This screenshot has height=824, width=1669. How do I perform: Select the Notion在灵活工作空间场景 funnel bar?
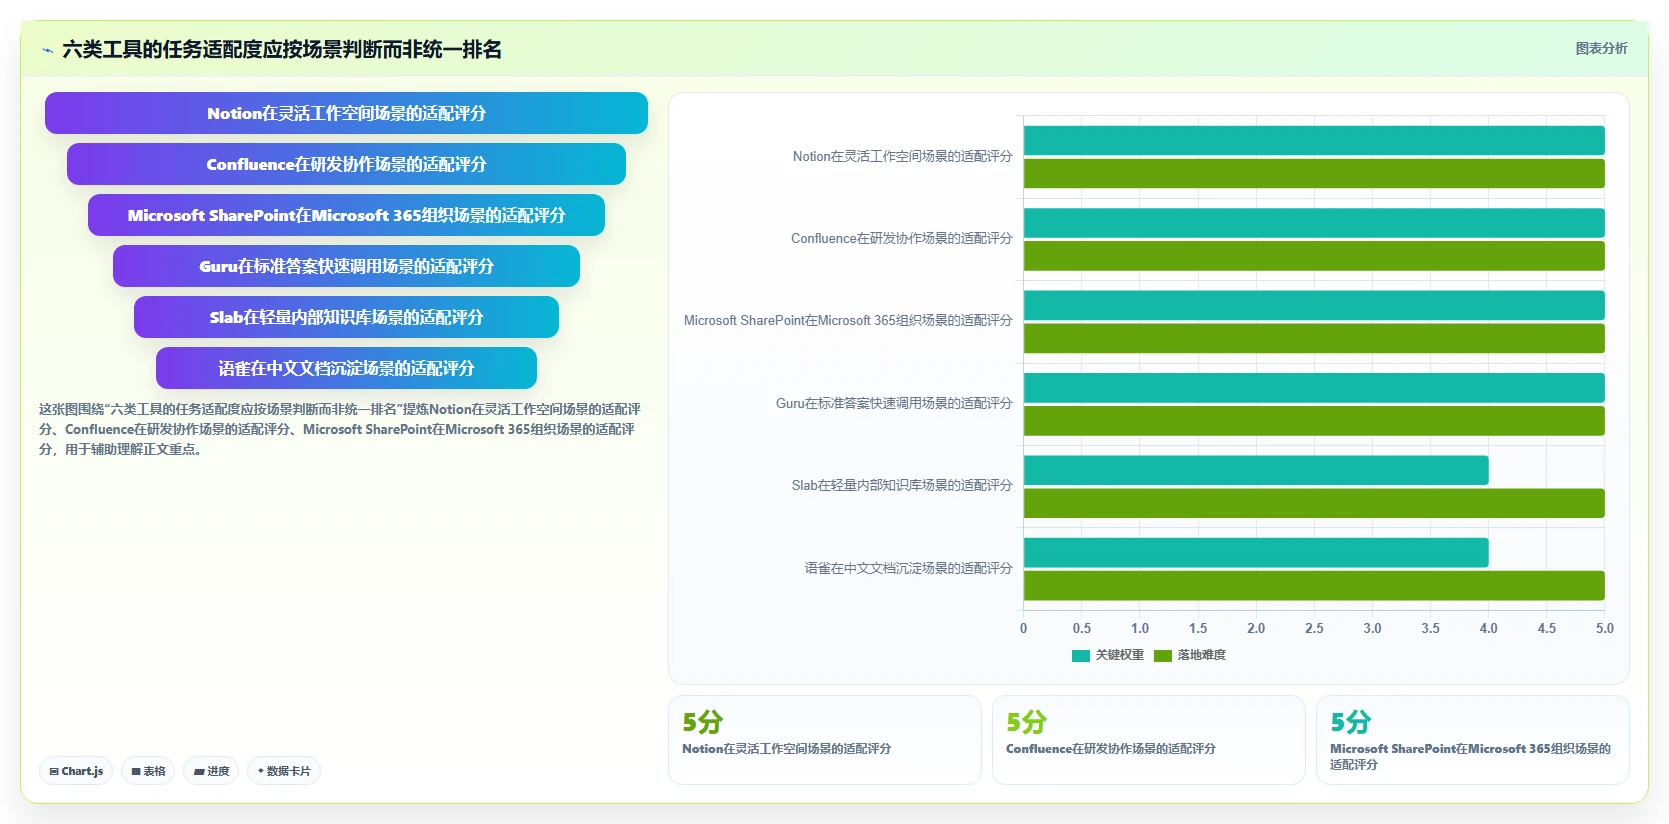tap(346, 113)
